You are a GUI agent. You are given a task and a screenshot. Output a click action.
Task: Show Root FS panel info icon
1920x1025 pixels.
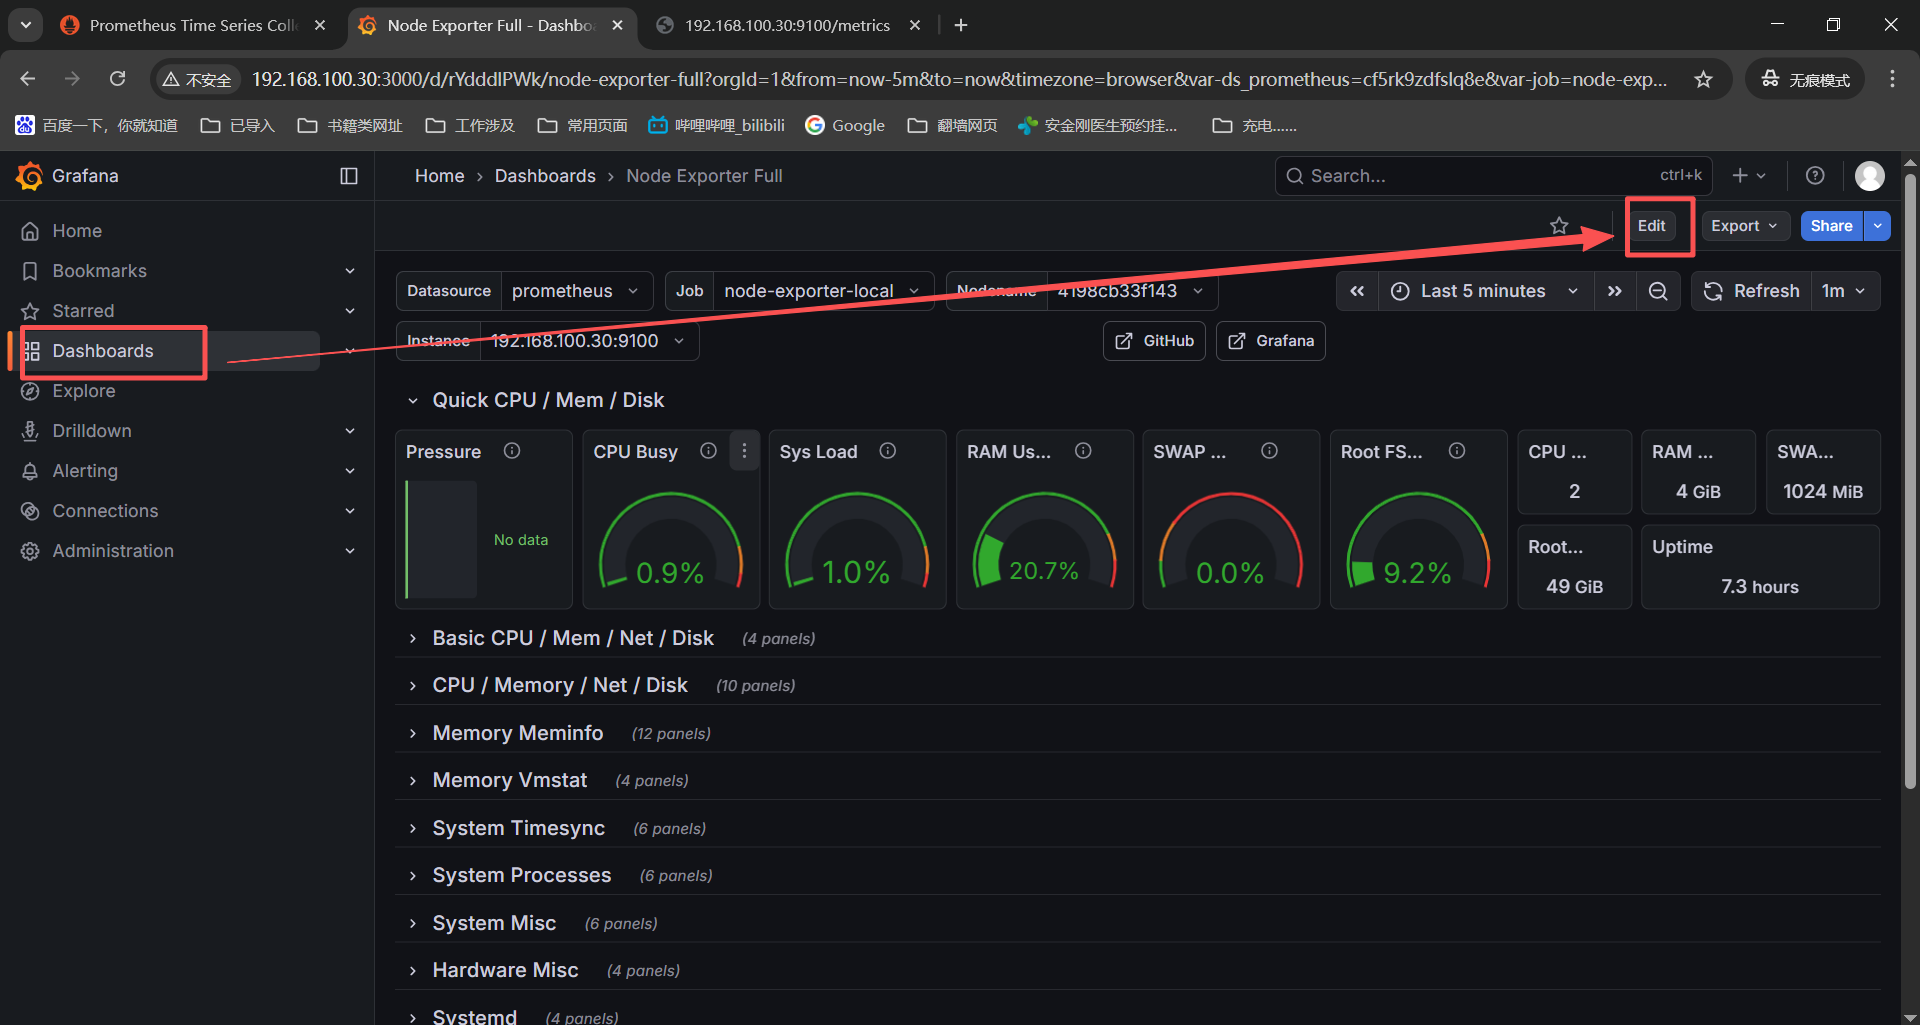[x=1457, y=451]
